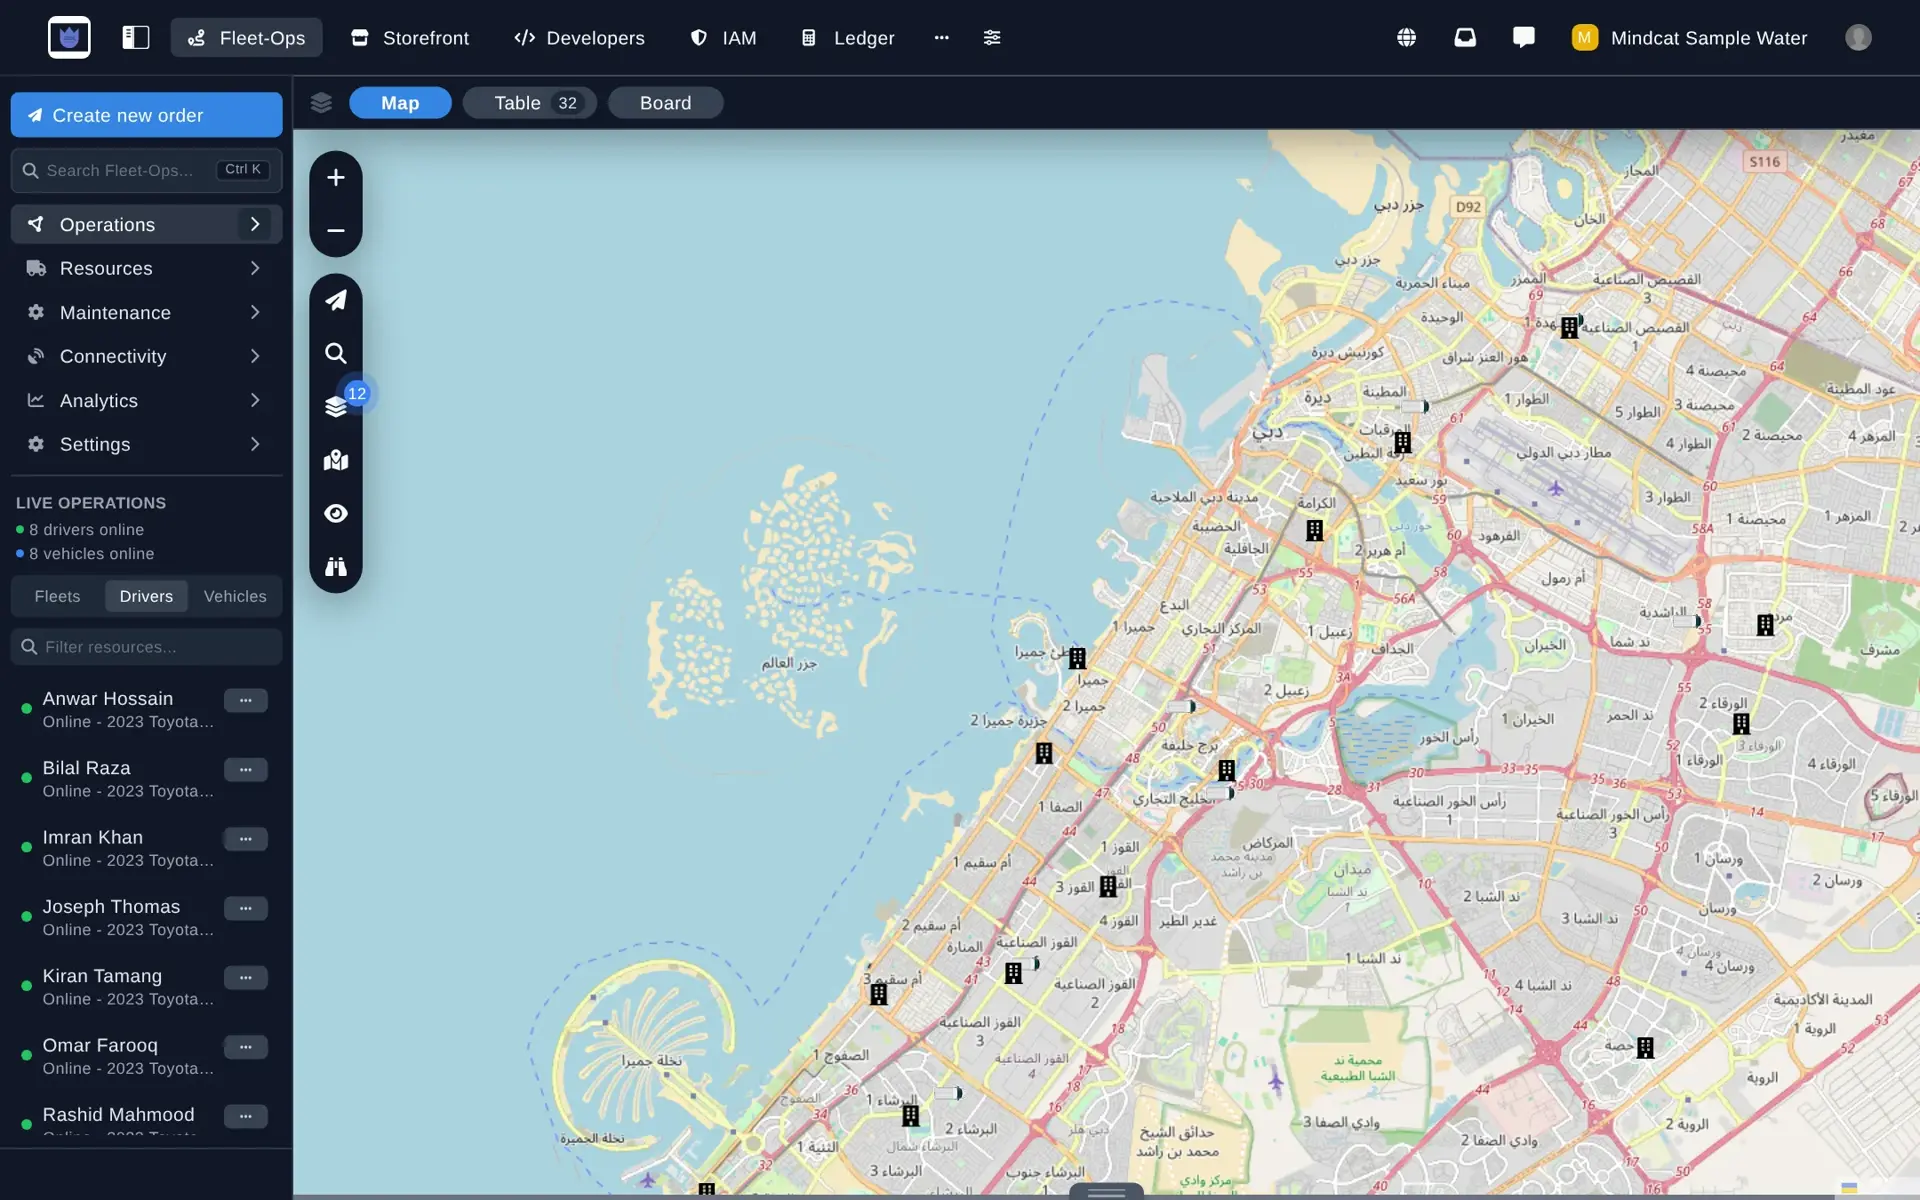Toggle the eye visibility control on map

(x=336, y=513)
